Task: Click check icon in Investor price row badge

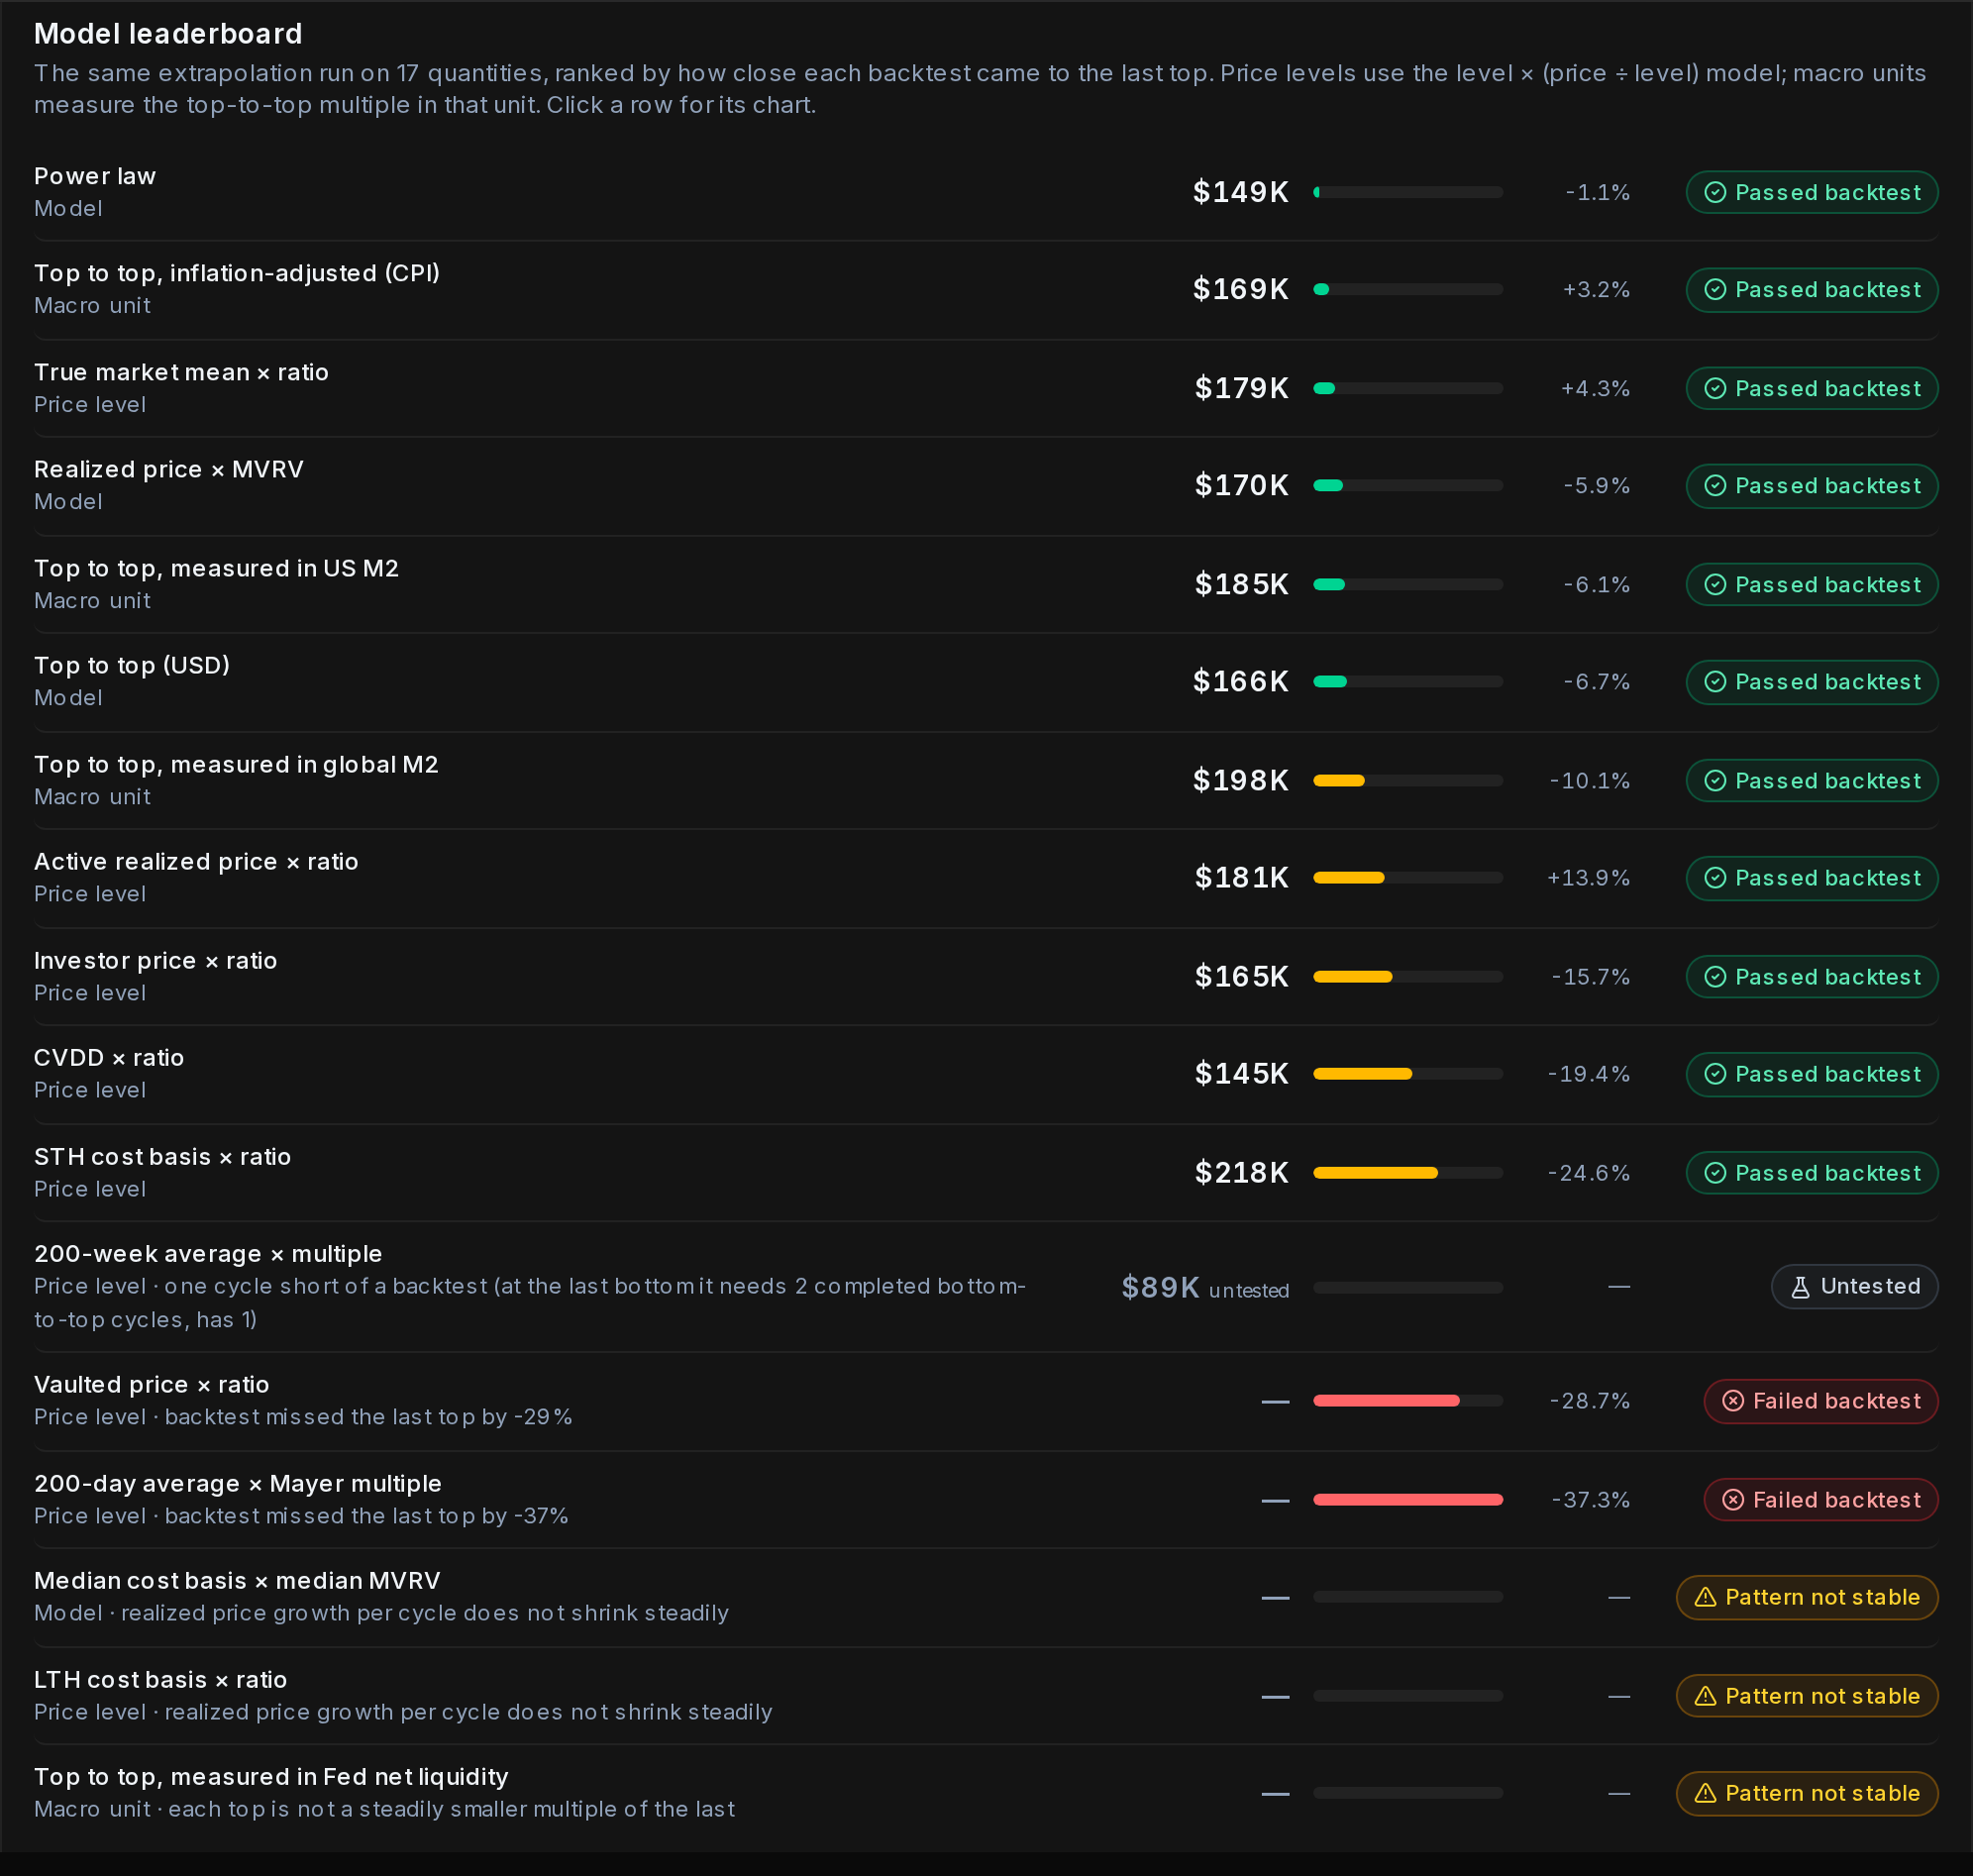Action: (x=1715, y=976)
